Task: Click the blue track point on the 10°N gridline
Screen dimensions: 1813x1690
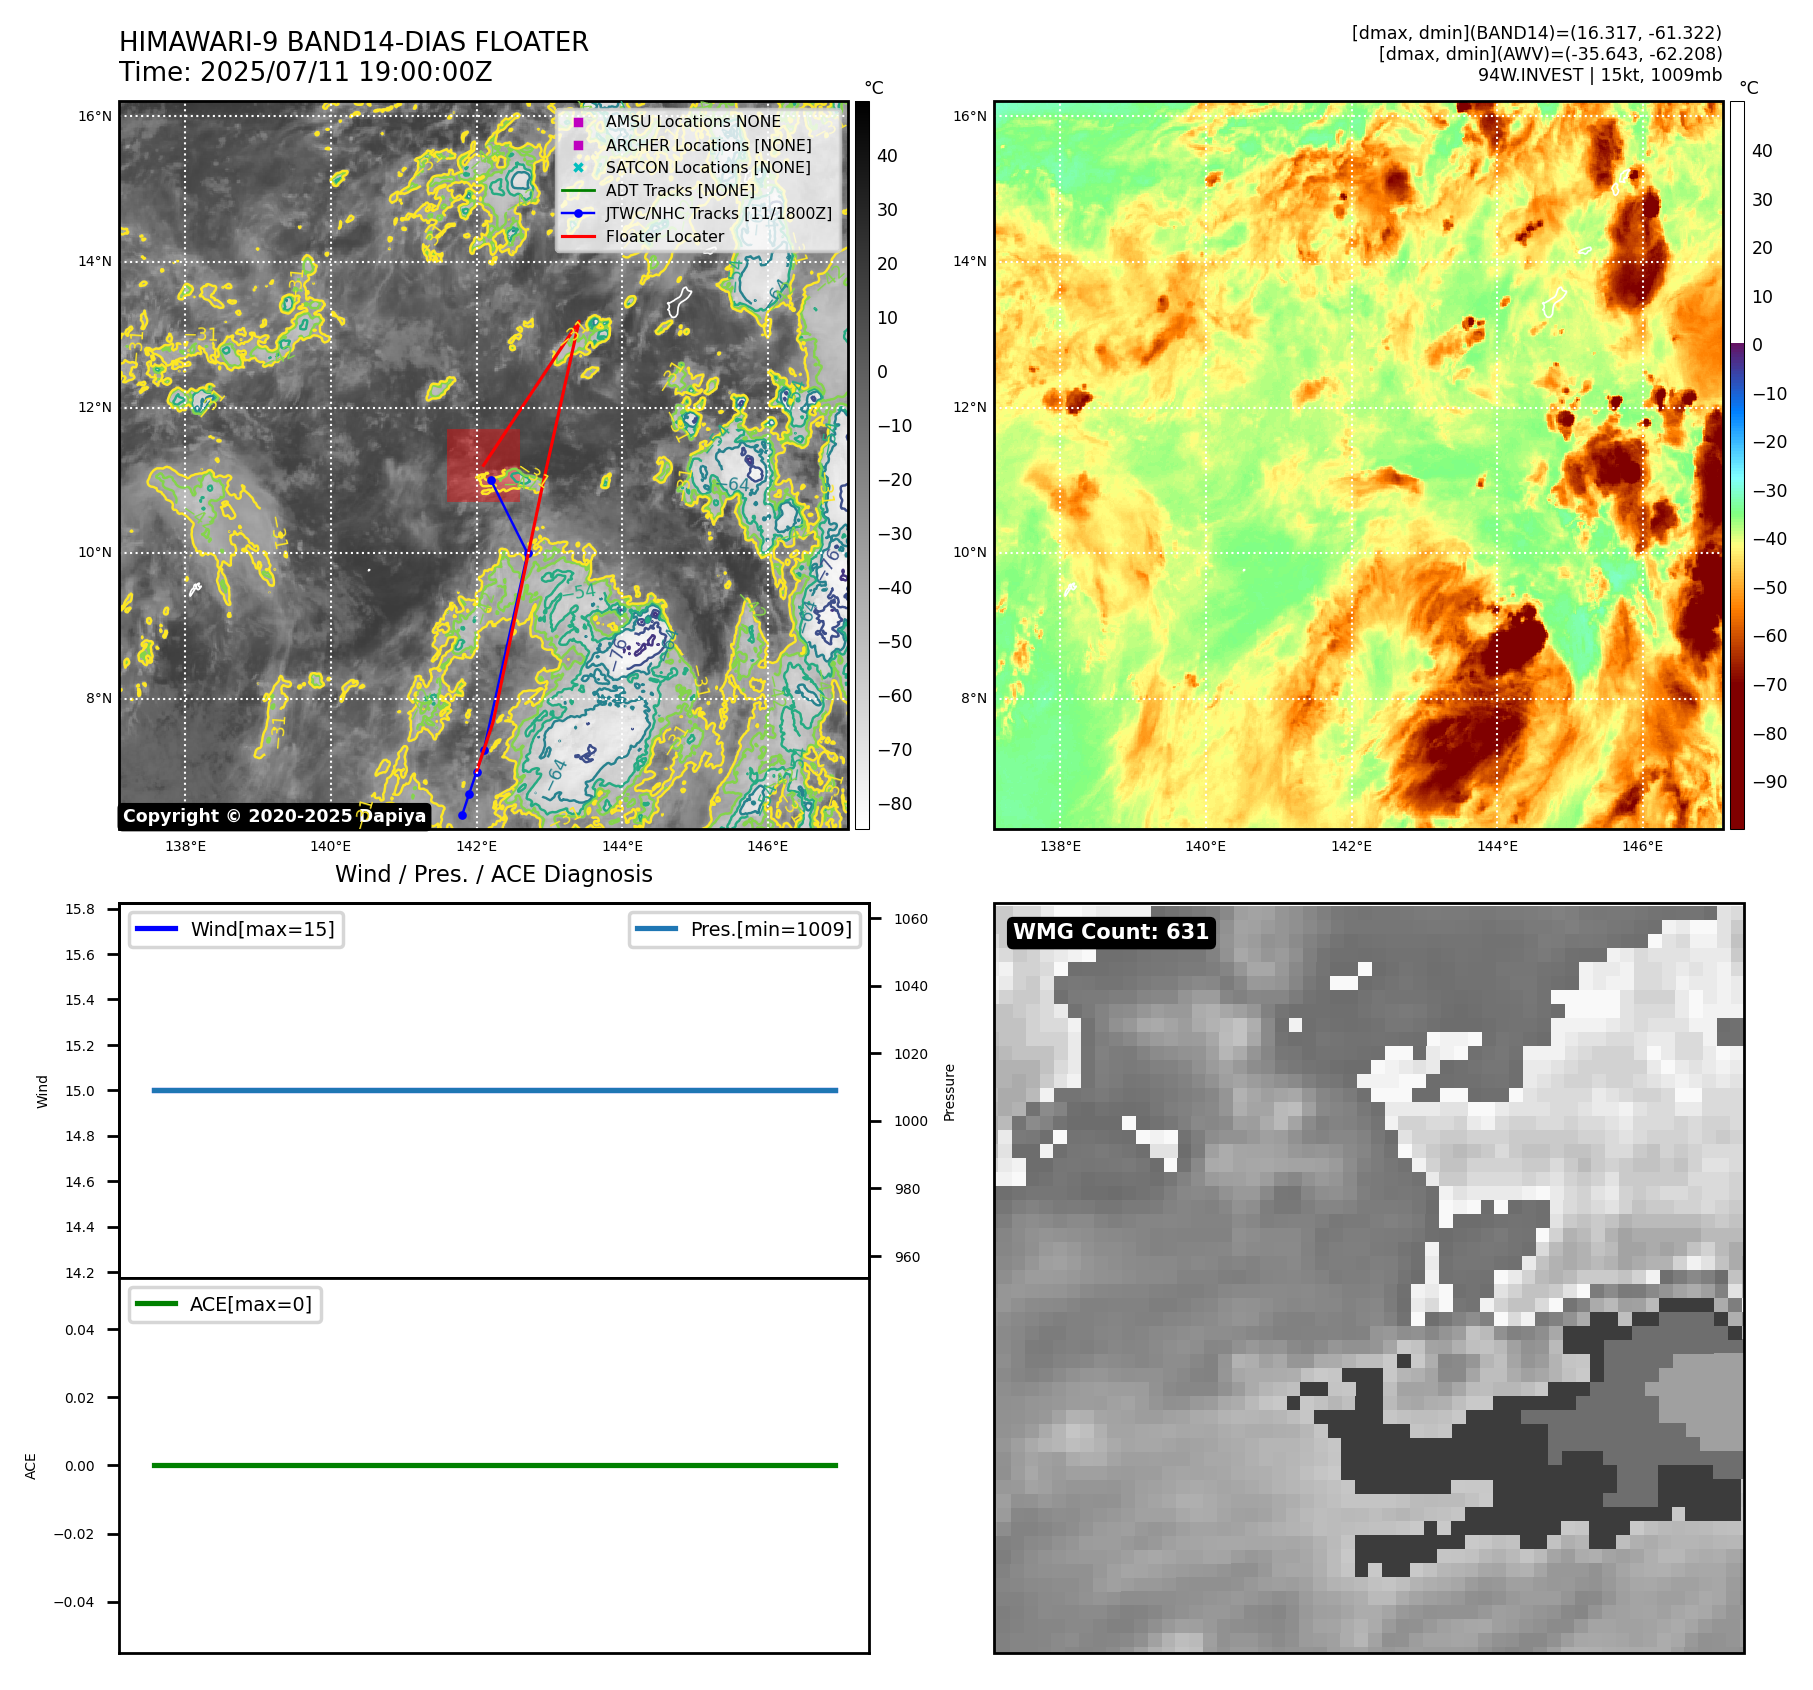Action: (528, 553)
